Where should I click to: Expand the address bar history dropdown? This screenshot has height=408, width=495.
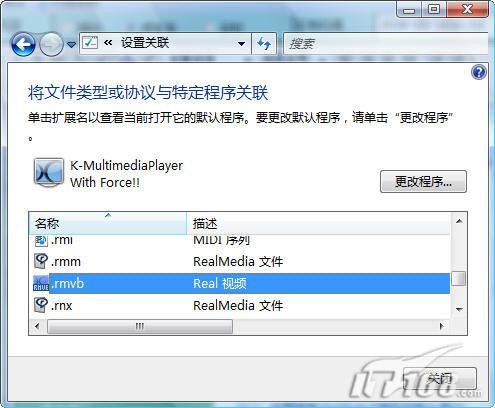point(242,44)
